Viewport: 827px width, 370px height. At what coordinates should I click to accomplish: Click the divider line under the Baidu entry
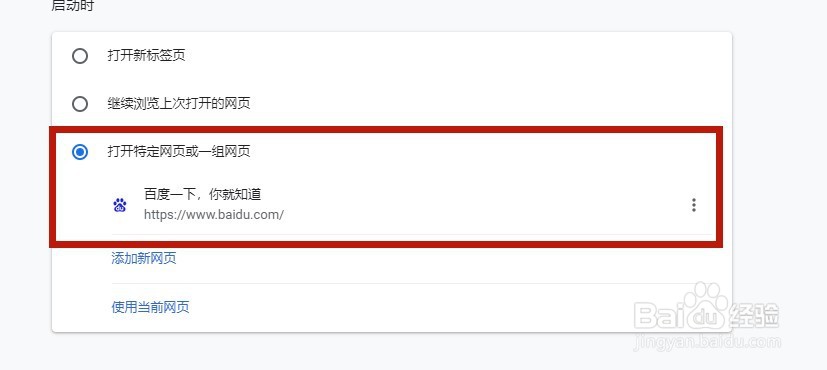(411, 235)
